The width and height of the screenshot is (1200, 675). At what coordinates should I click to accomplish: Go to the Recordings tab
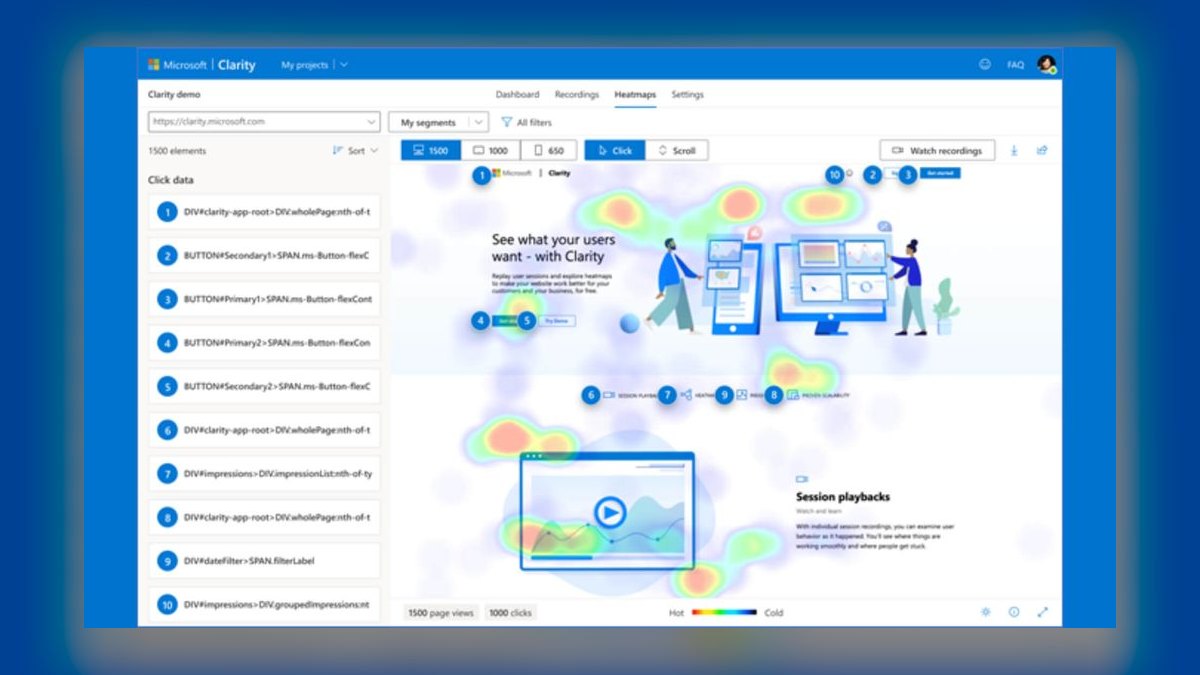pos(576,95)
